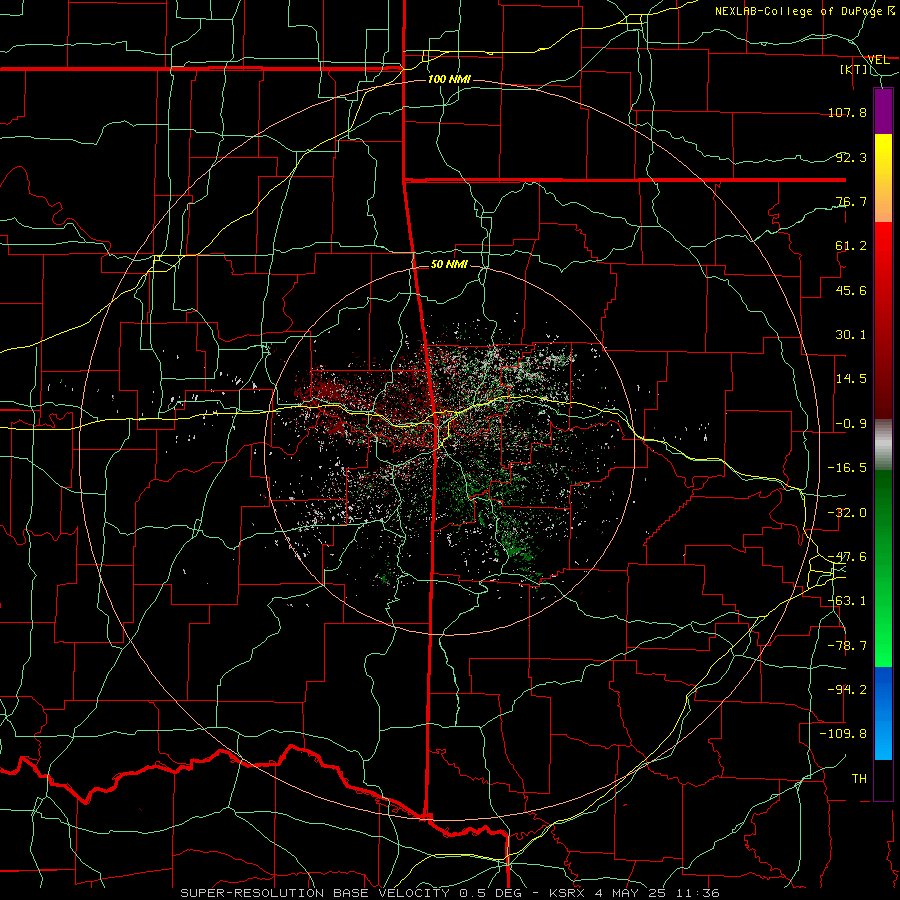Image resolution: width=900 pixels, height=900 pixels.
Task: Click the -0.9 velocity scale value
Action: [x=851, y=424]
